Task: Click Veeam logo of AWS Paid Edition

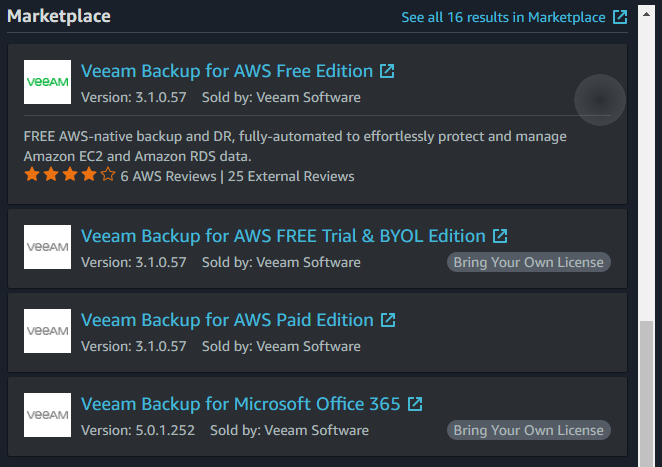Action: pyautogui.click(x=47, y=331)
